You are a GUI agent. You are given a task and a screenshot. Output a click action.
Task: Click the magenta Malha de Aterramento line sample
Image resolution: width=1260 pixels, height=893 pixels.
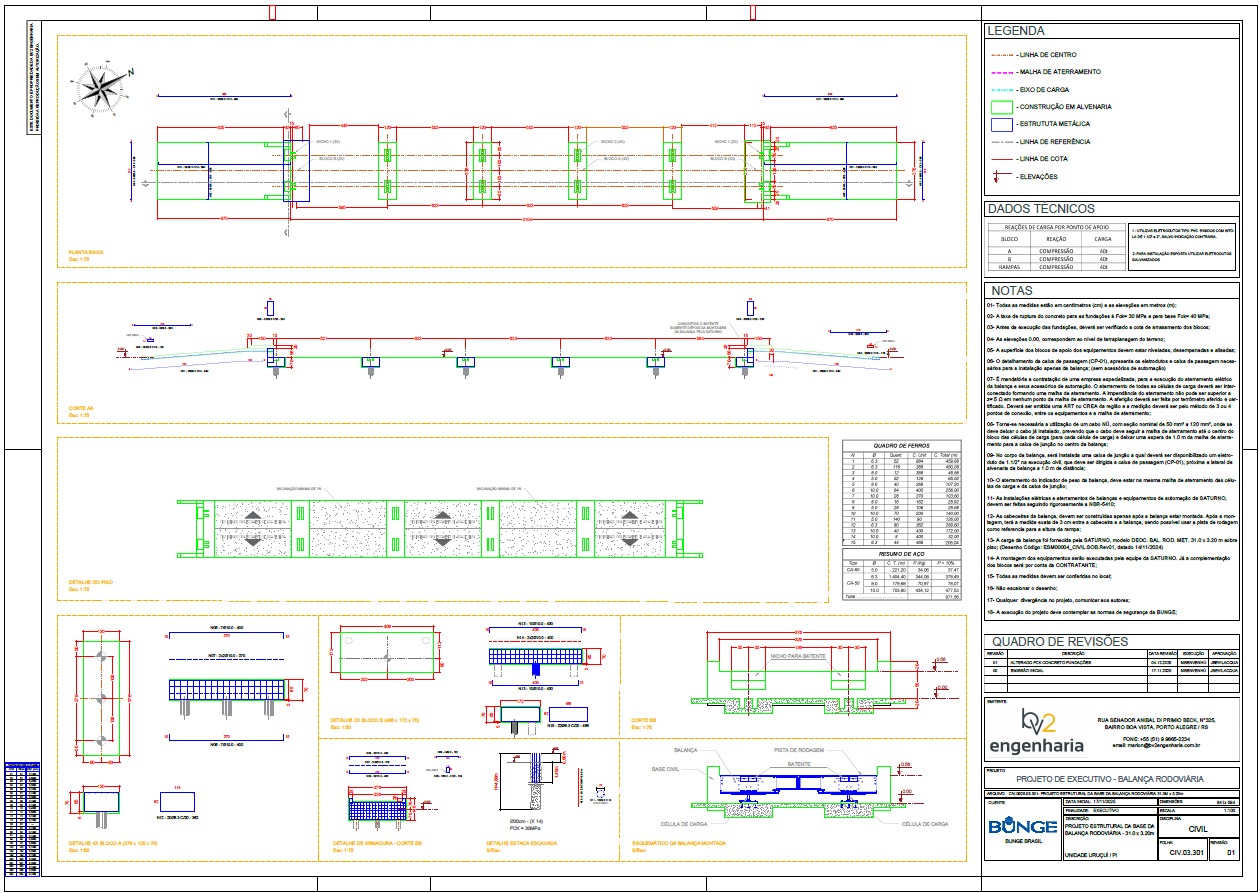pyautogui.click(x=1001, y=72)
